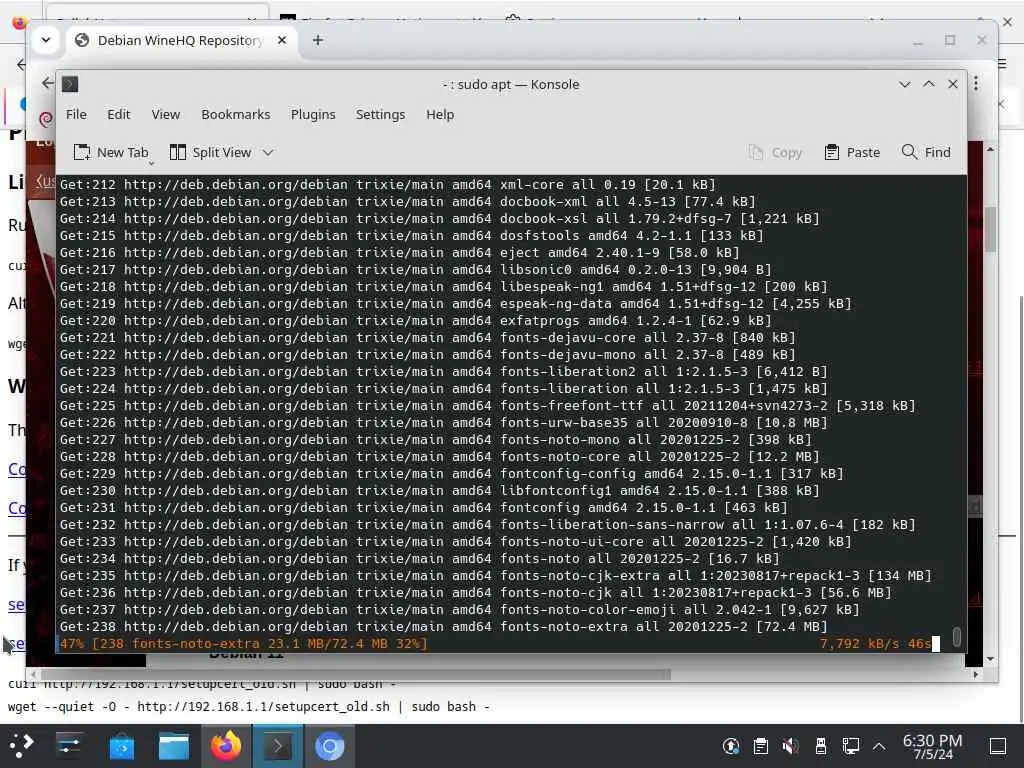Open a new browser tab with plus button
The width and height of the screenshot is (1024, 768).
317,40
